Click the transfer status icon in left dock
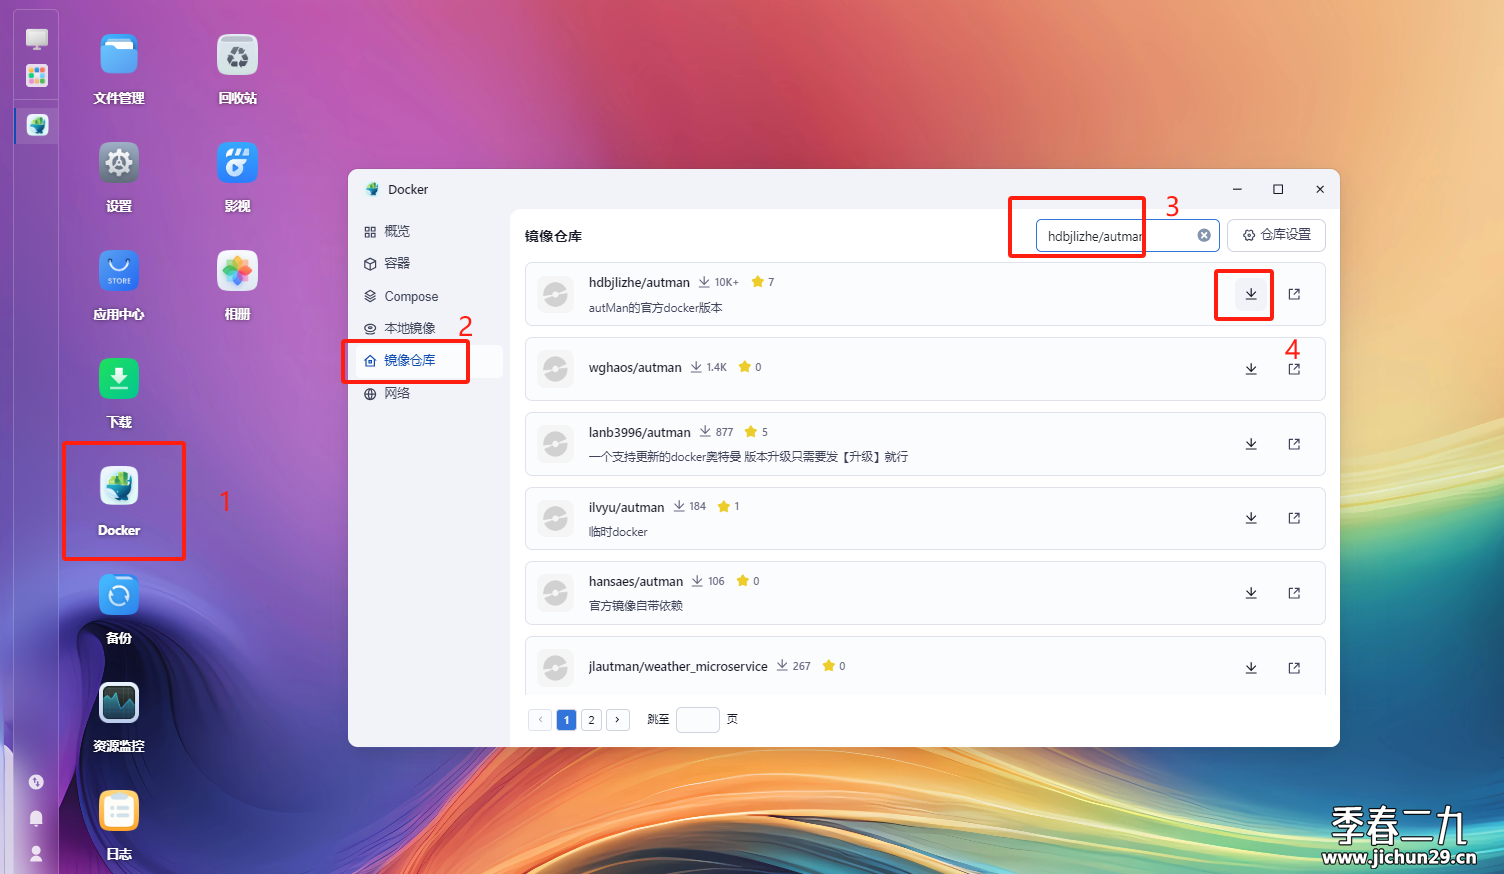Screen dimensions: 1504x874 (36, 782)
